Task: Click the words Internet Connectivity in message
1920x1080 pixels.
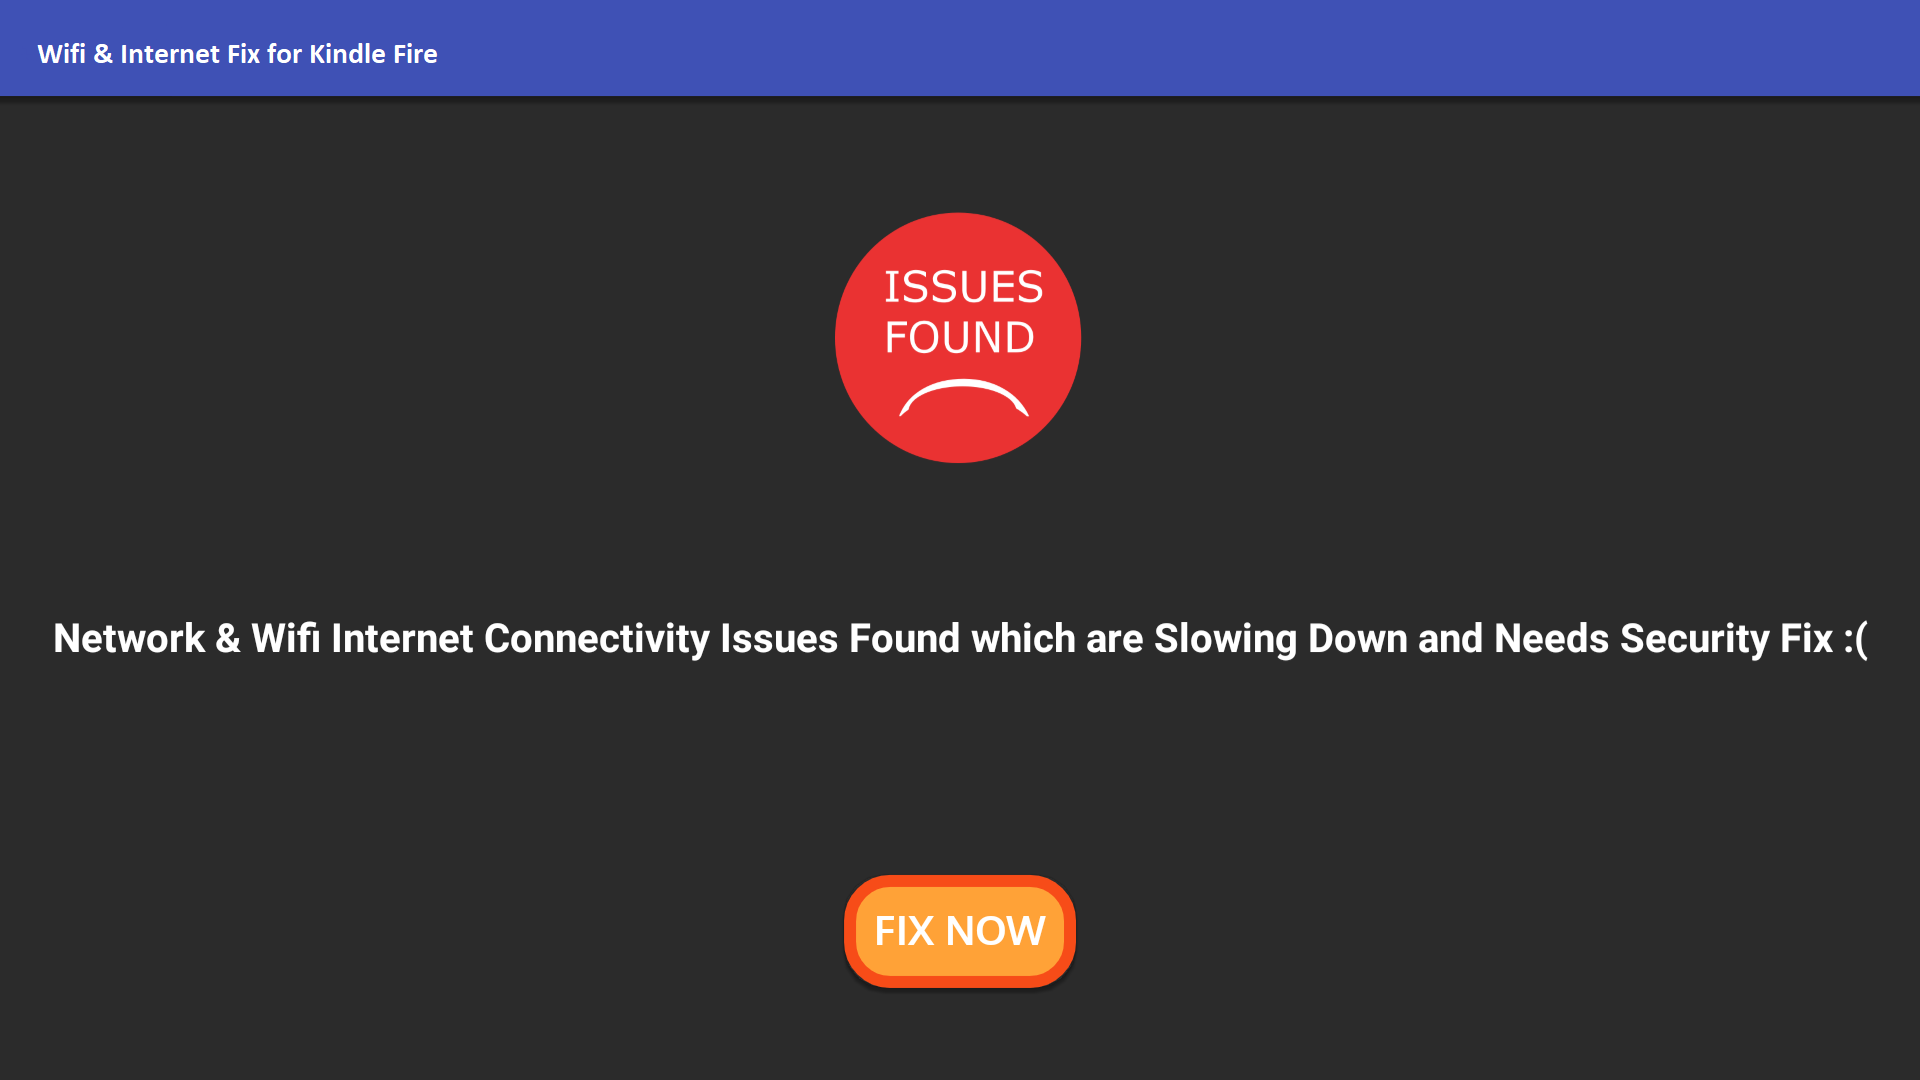Action: click(x=520, y=638)
